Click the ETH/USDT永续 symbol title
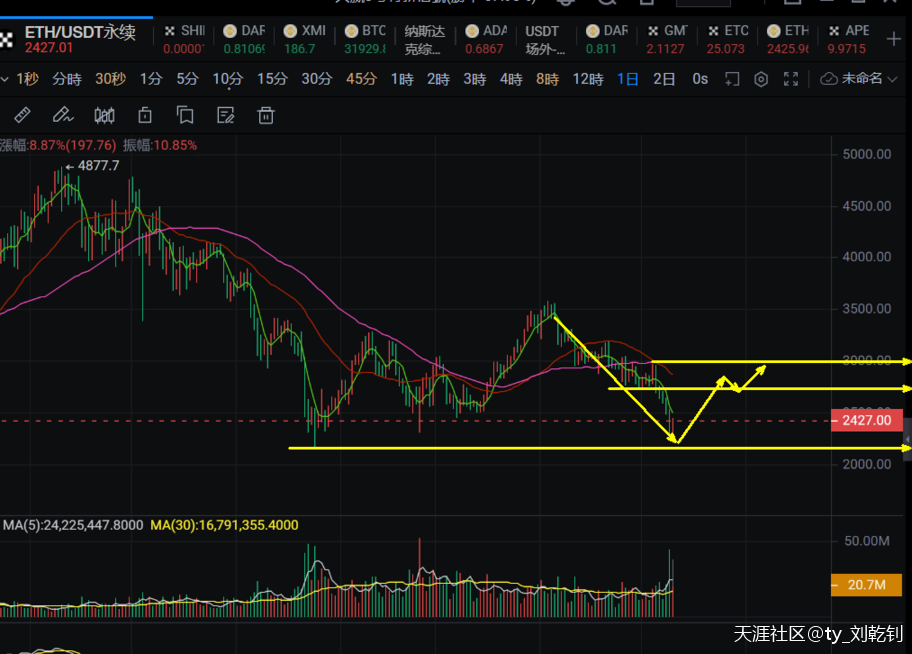Image resolution: width=912 pixels, height=654 pixels. [x=78, y=31]
